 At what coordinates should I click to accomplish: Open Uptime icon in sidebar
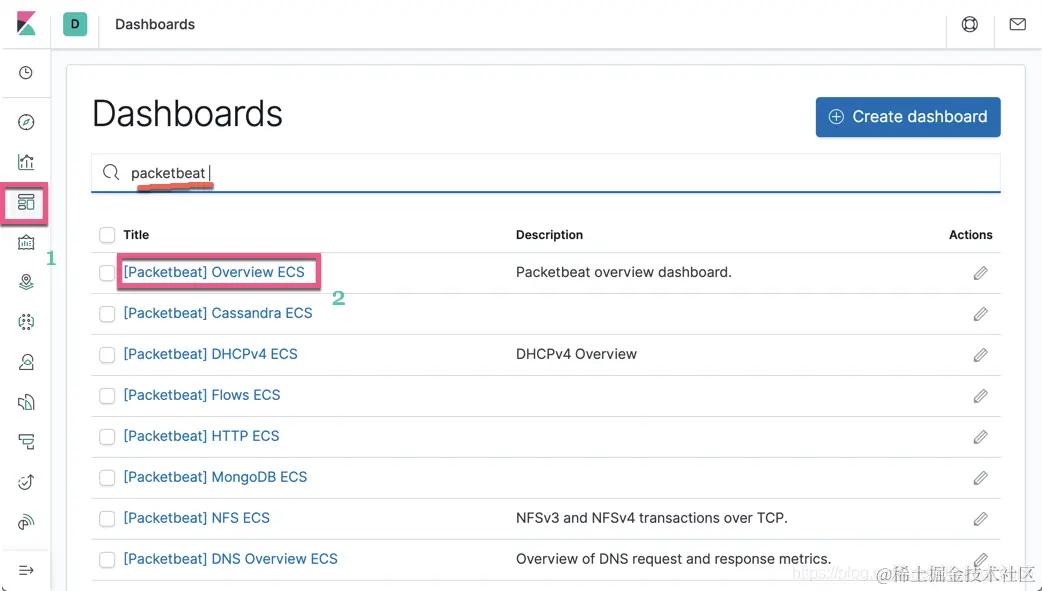(x=26, y=482)
